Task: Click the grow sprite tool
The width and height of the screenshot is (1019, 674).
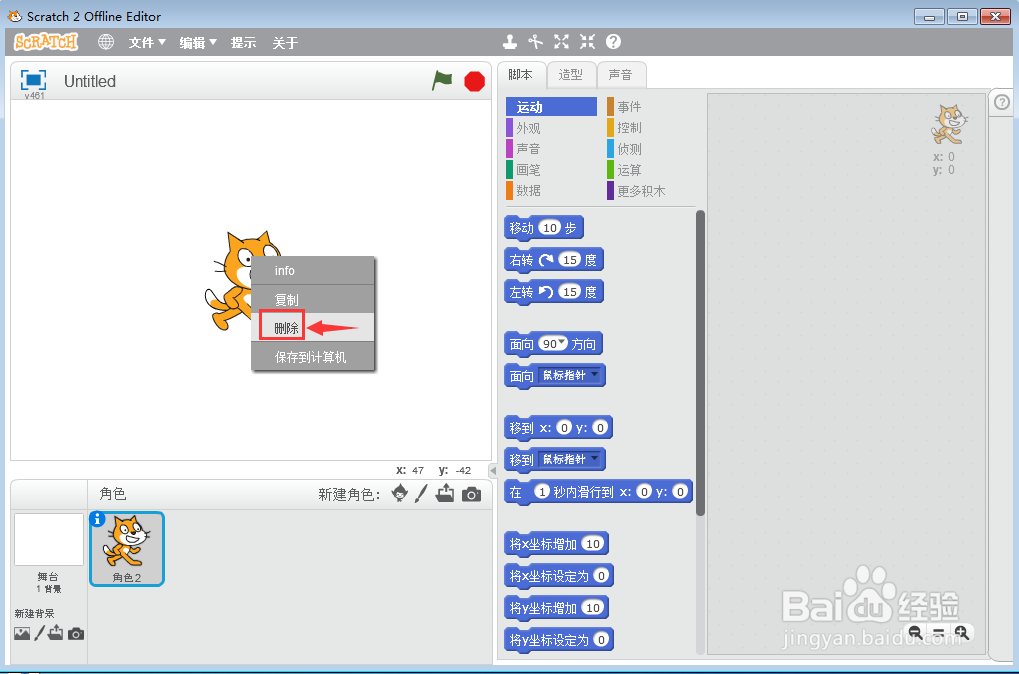Action: [x=561, y=42]
